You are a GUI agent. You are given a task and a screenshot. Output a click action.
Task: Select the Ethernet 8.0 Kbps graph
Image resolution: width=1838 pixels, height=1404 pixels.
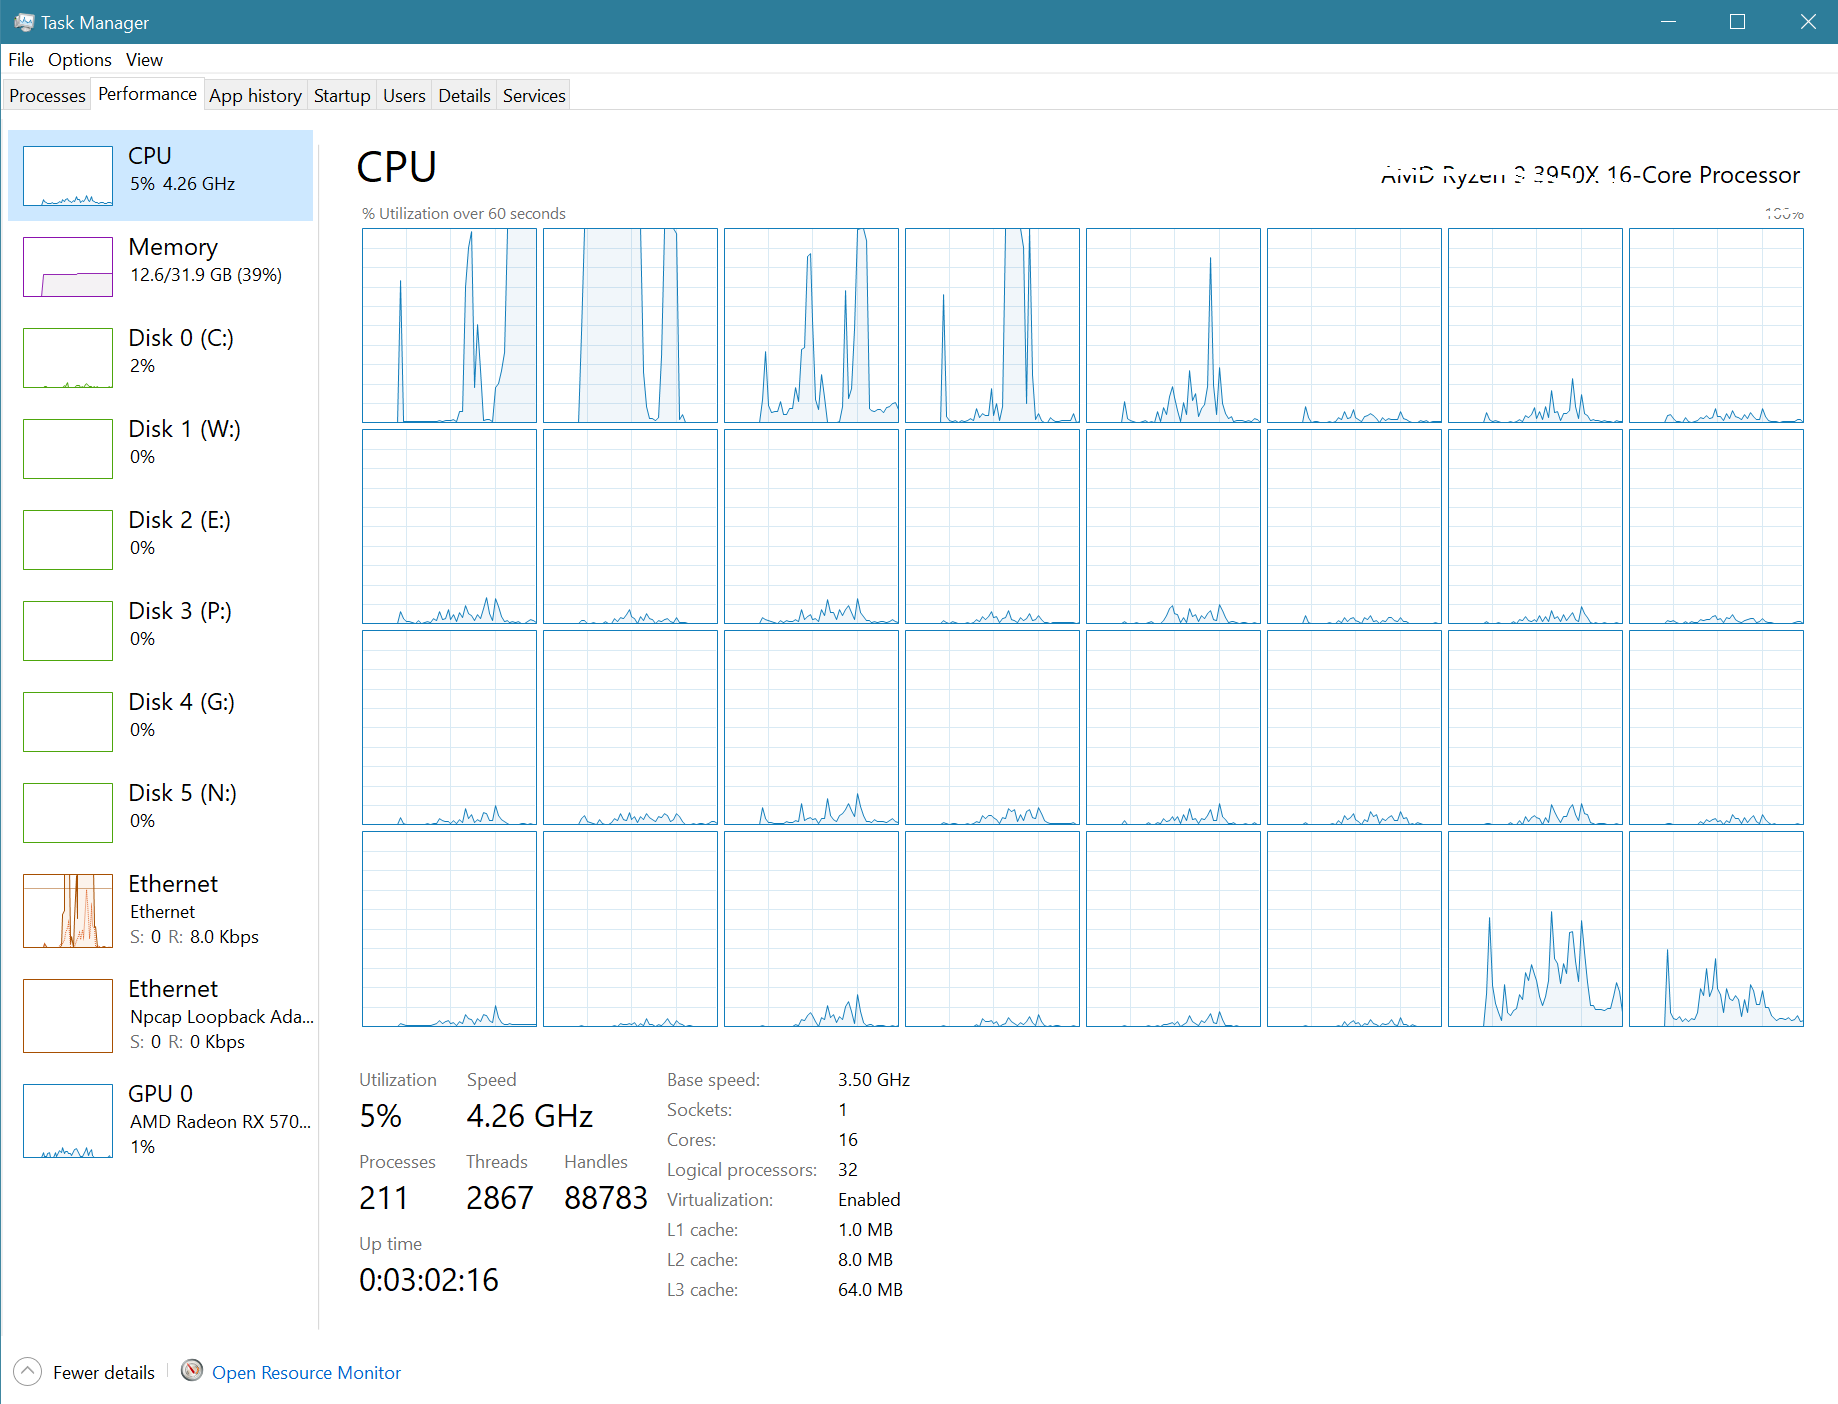(68, 911)
